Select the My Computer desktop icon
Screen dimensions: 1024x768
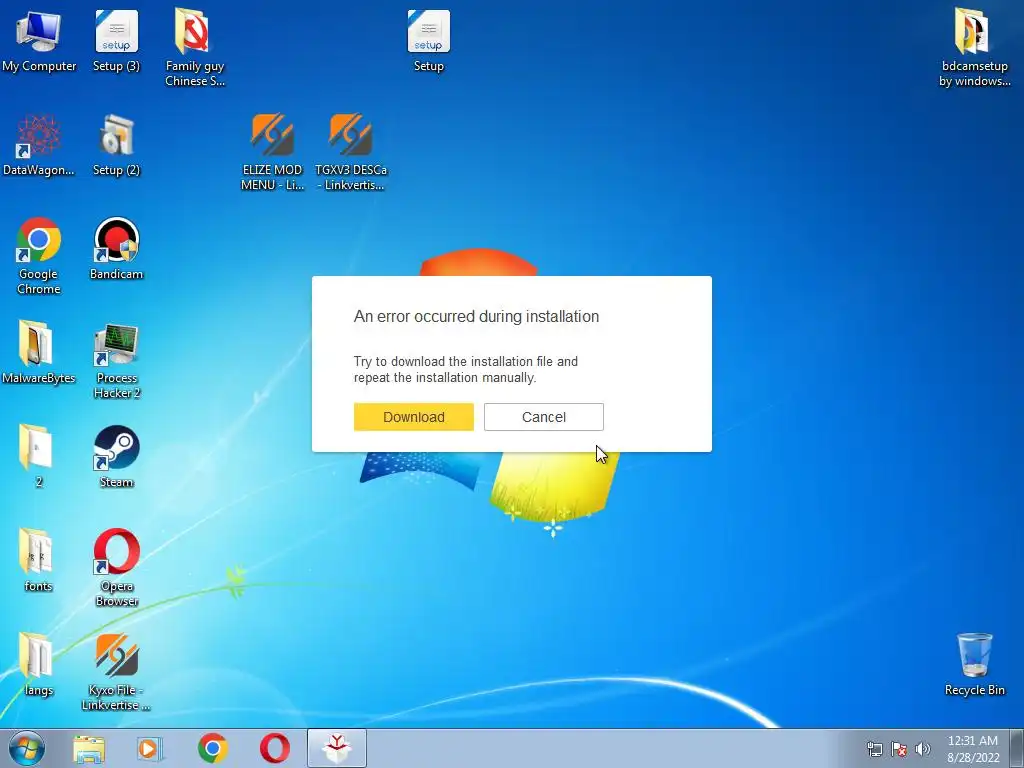coord(39,40)
